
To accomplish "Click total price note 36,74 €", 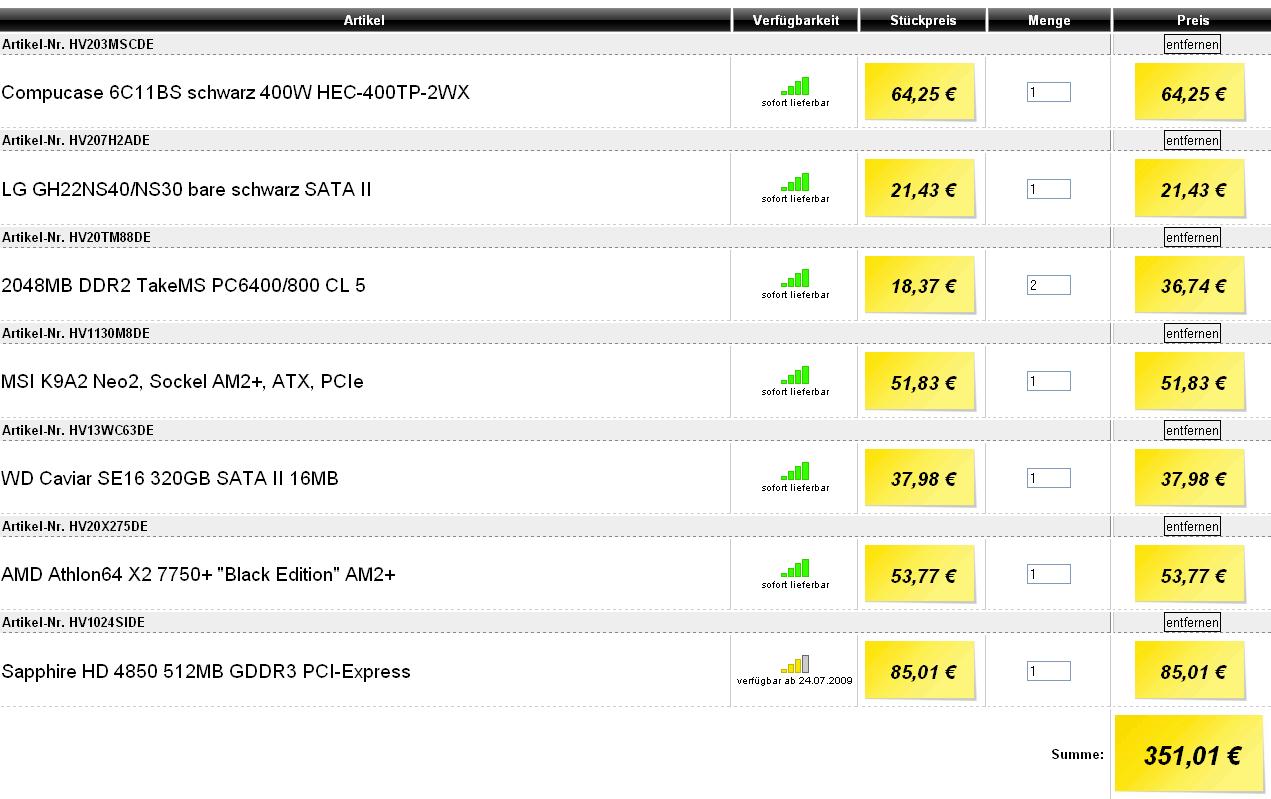I will pyautogui.click(x=1190, y=285).
